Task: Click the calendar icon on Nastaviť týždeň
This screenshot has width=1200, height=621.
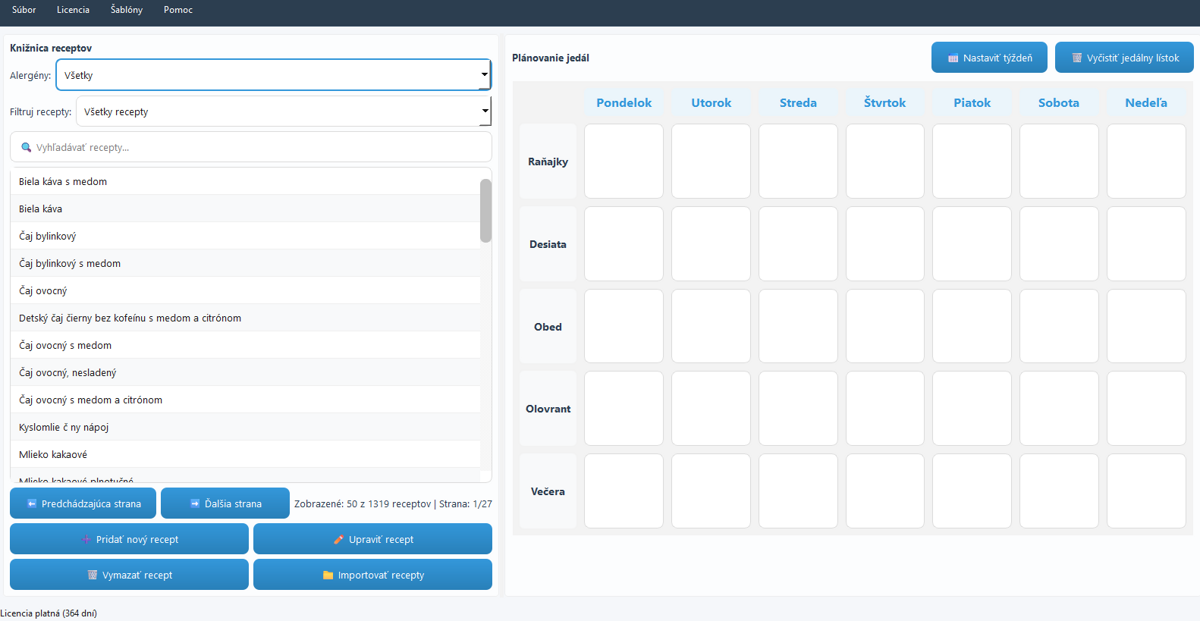Action: tap(953, 58)
